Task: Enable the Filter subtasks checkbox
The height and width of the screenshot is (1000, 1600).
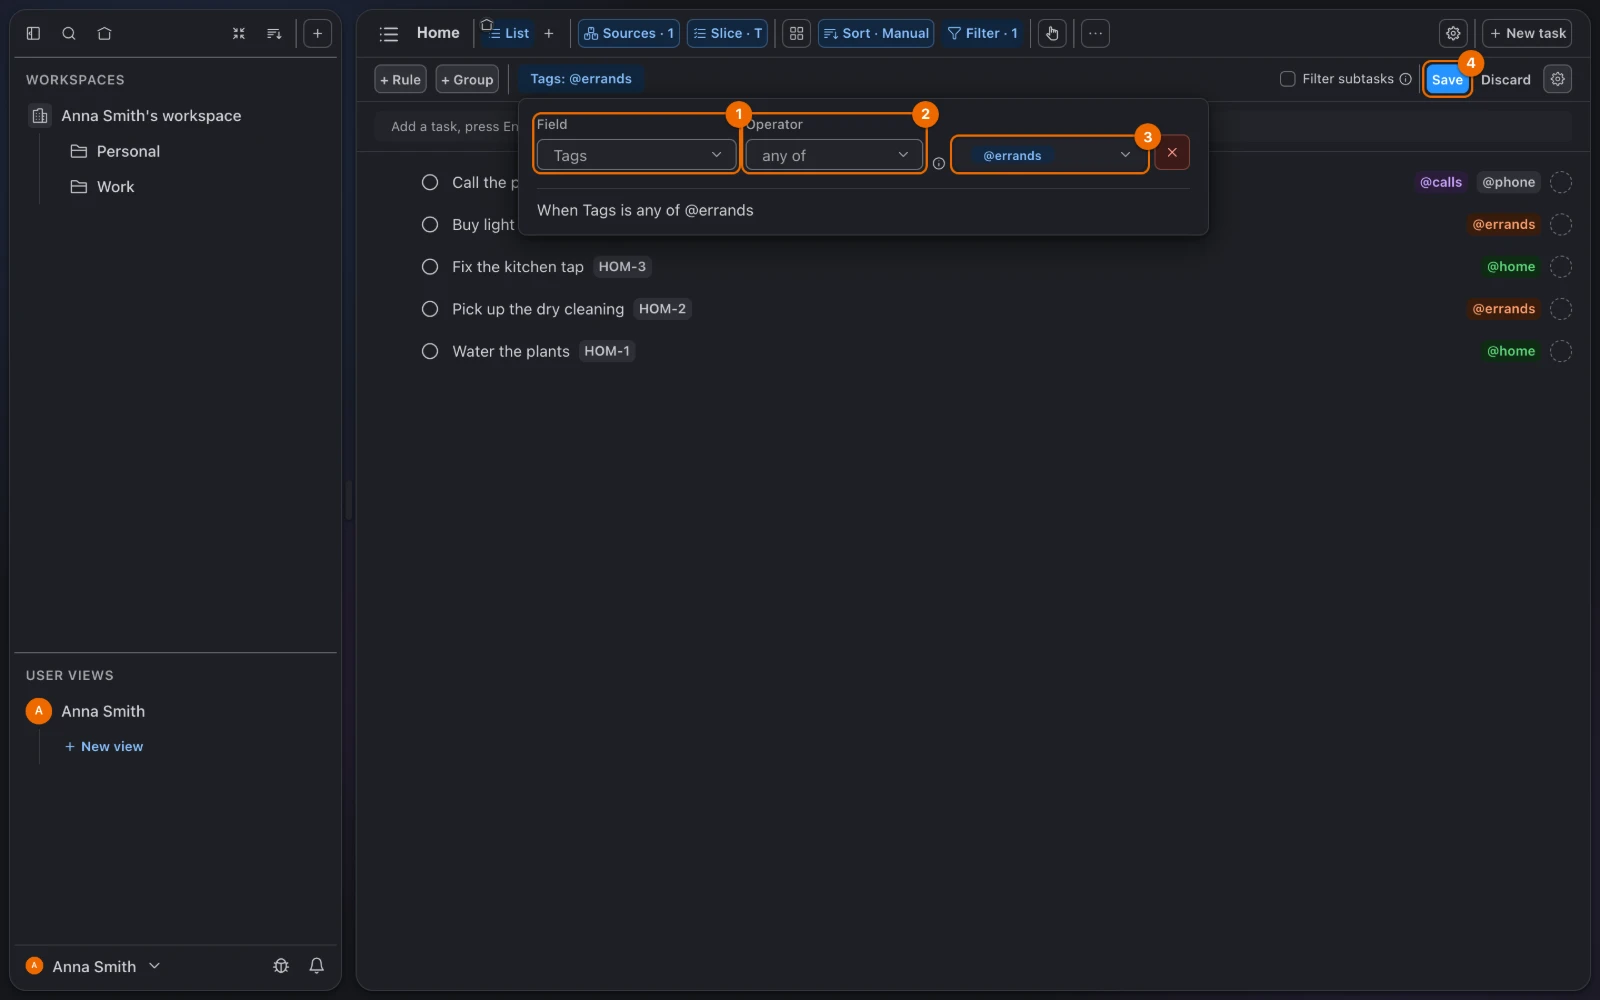Action: tap(1288, 79)
